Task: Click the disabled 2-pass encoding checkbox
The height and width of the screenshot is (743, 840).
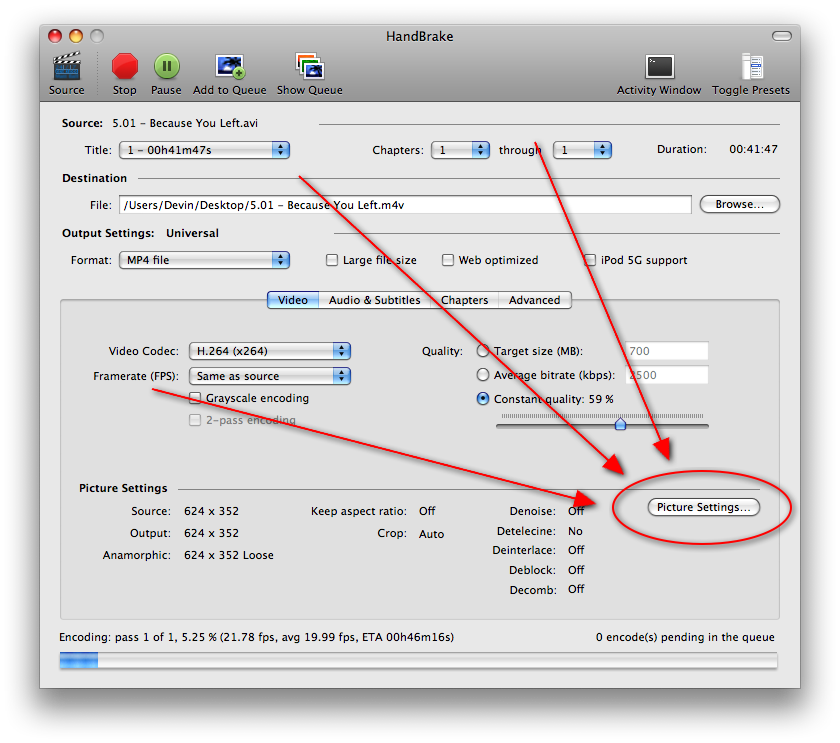Action: click(x=195, y=420)
